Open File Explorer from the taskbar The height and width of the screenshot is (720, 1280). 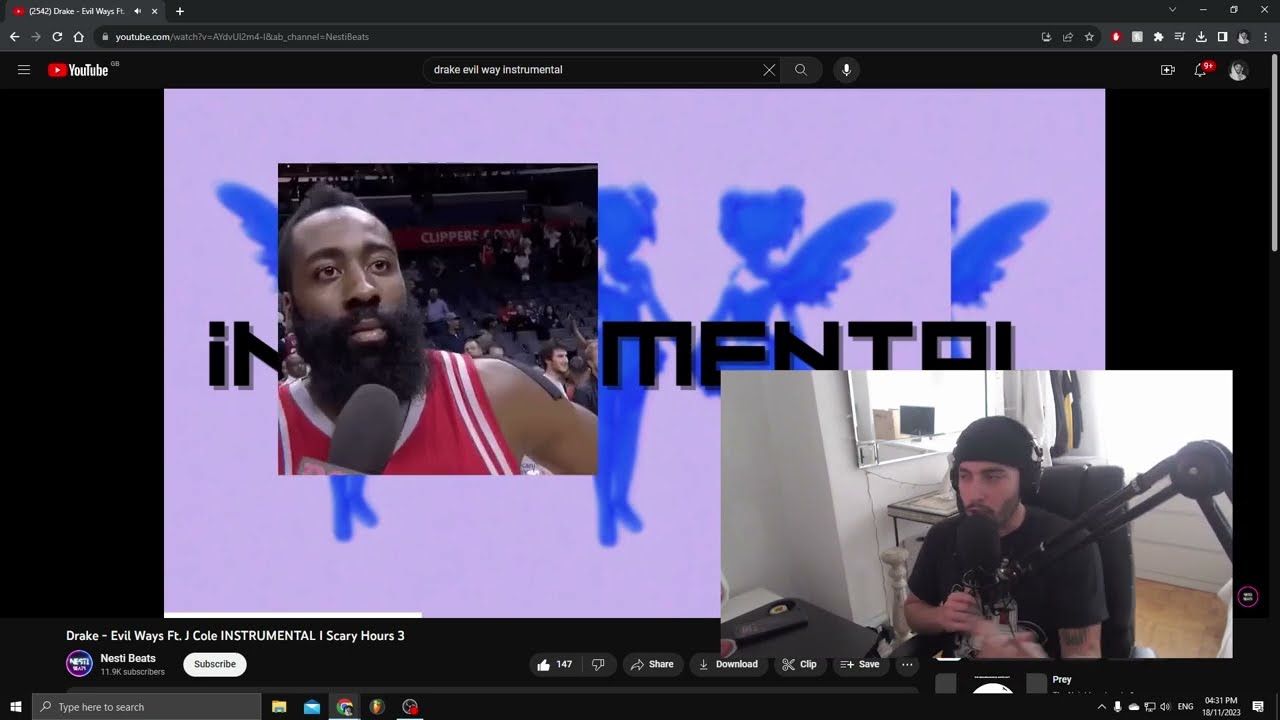point(279,707)
